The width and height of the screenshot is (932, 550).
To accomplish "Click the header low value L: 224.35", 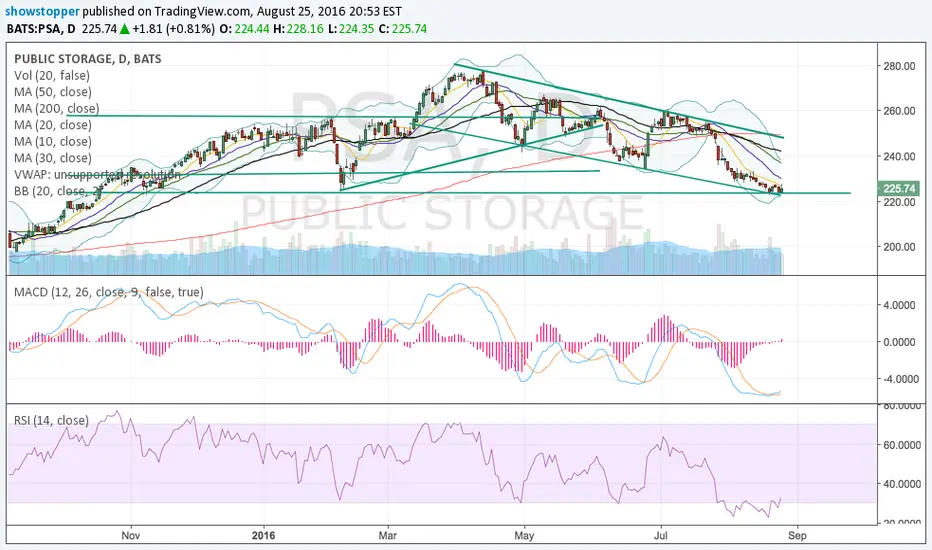I will pyautogui.click(x=351, y=29).
